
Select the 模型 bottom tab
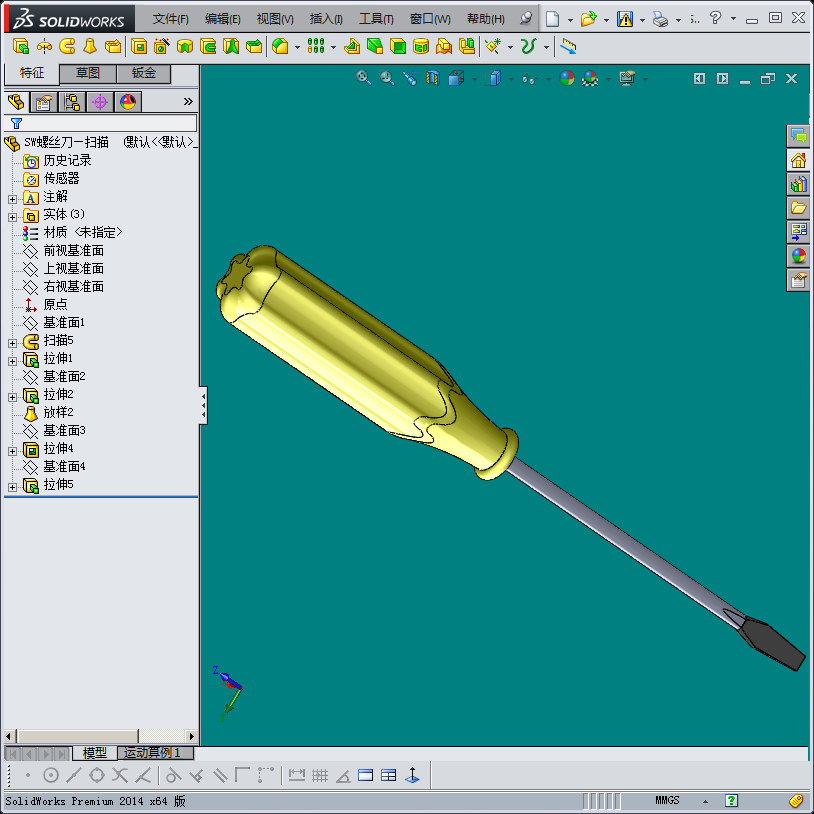pyautogui.click(x=94, y=753)
